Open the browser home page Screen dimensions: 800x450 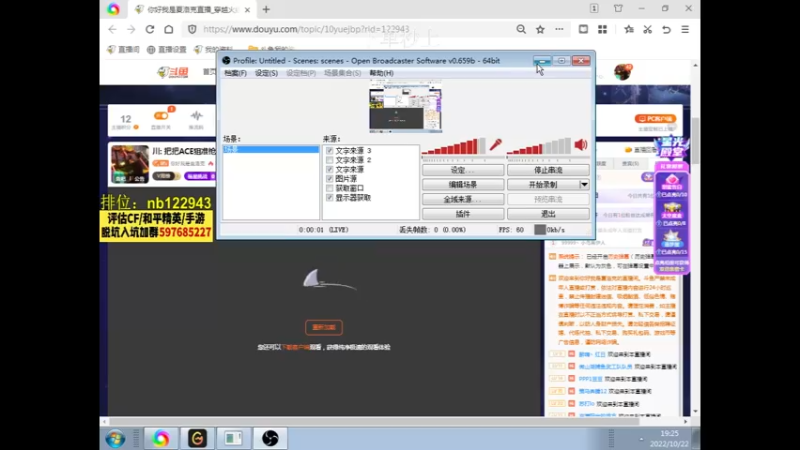pos(168,30)
